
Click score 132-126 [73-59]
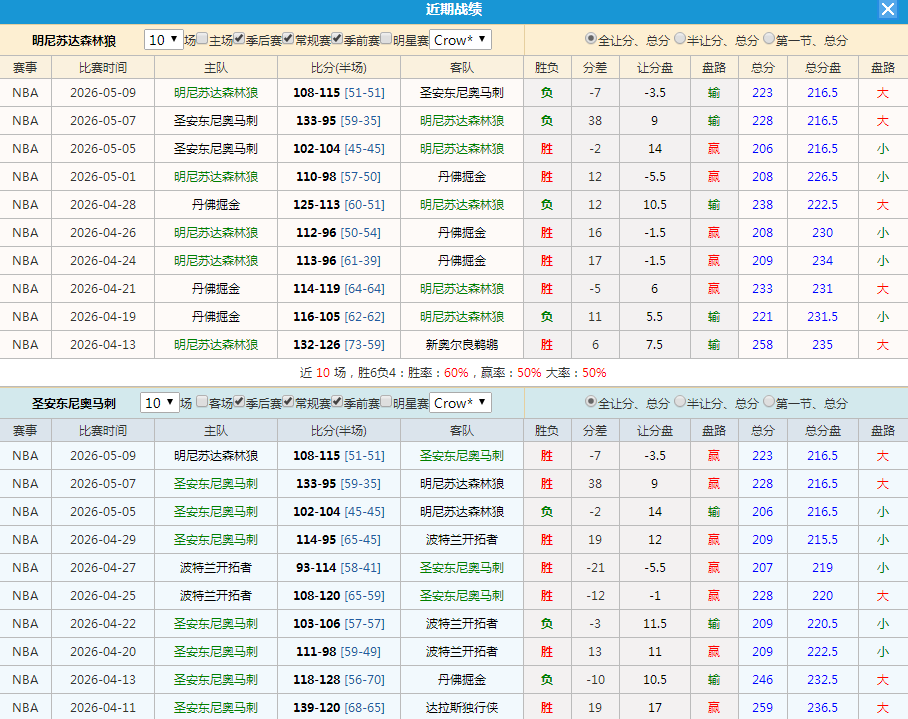(339, 344)
